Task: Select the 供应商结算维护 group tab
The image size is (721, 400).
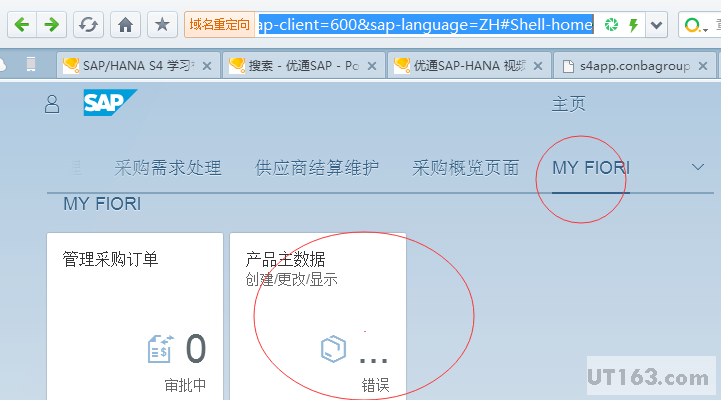Action: pos(317,168)
